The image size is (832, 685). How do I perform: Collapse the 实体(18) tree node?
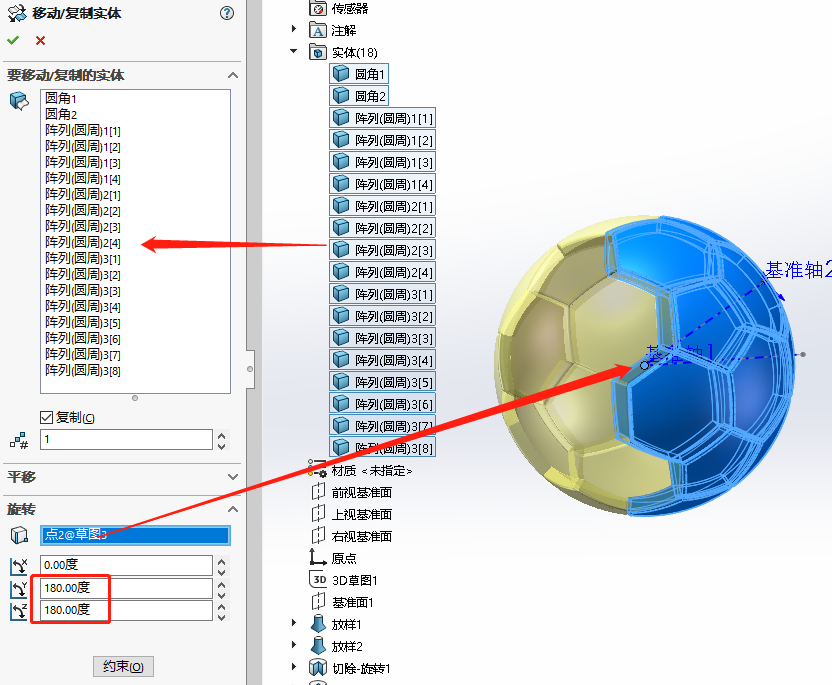(x=293, y=52)
